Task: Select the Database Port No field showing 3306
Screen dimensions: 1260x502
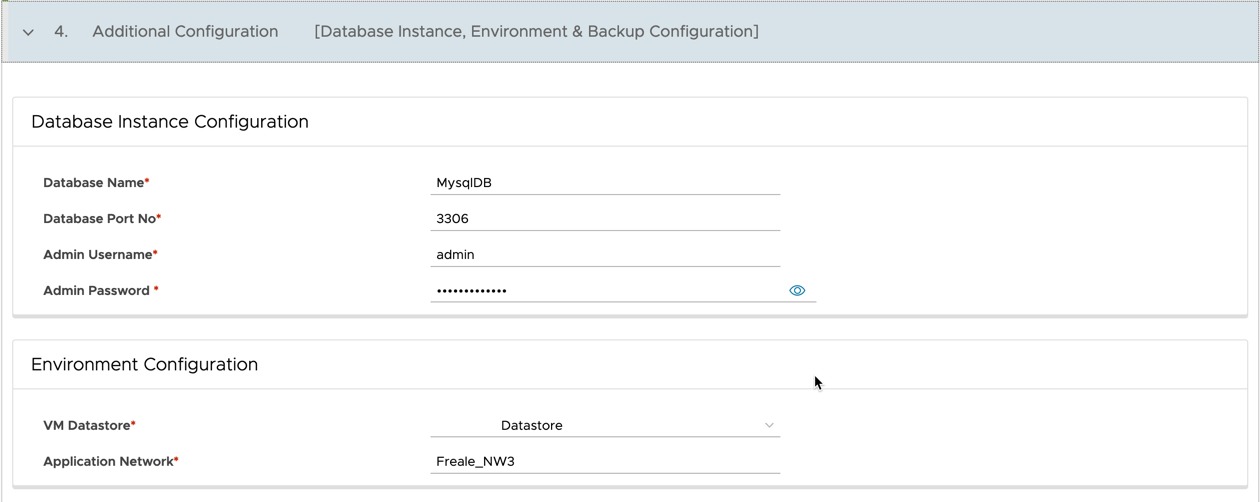Action: pos(605,219)
